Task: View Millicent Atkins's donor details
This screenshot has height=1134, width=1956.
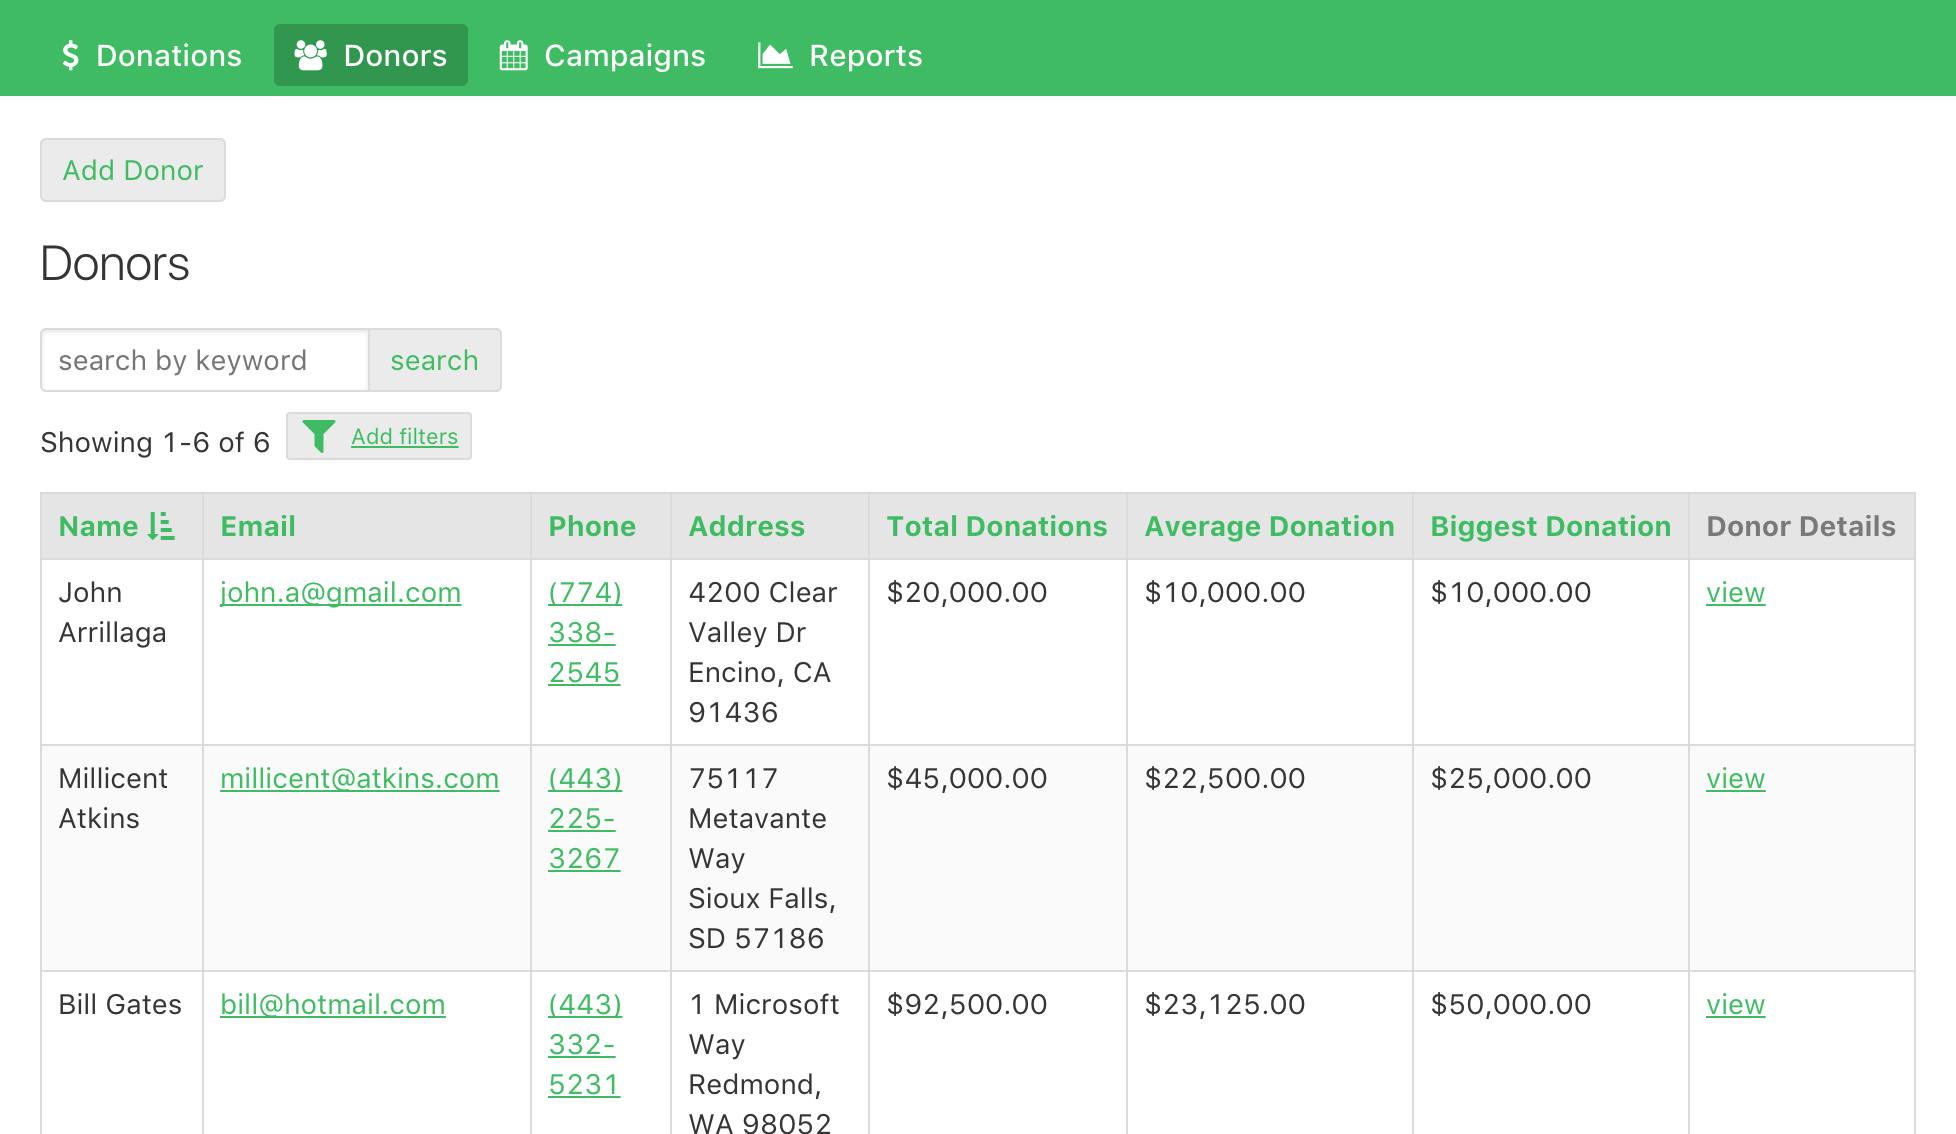Action: coord(1734,778)
